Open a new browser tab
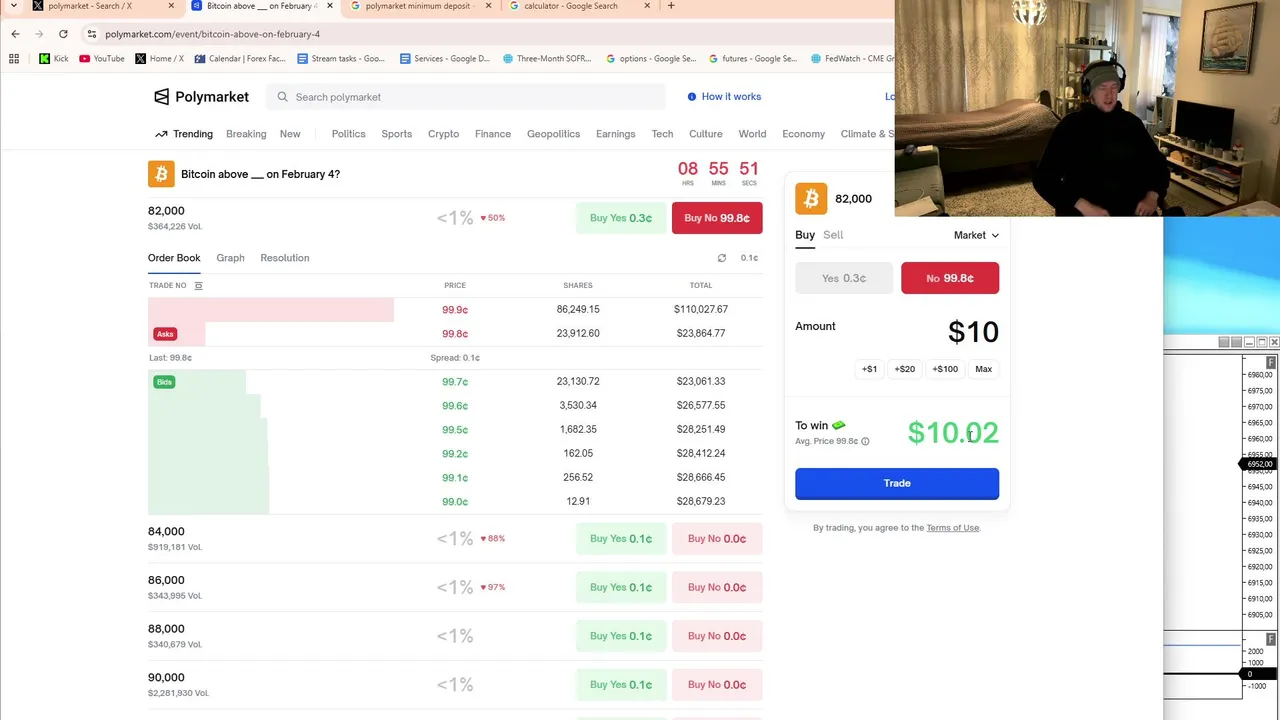Image resolution: width=1280 pixels, height=720 pixels. coord(671,6)
